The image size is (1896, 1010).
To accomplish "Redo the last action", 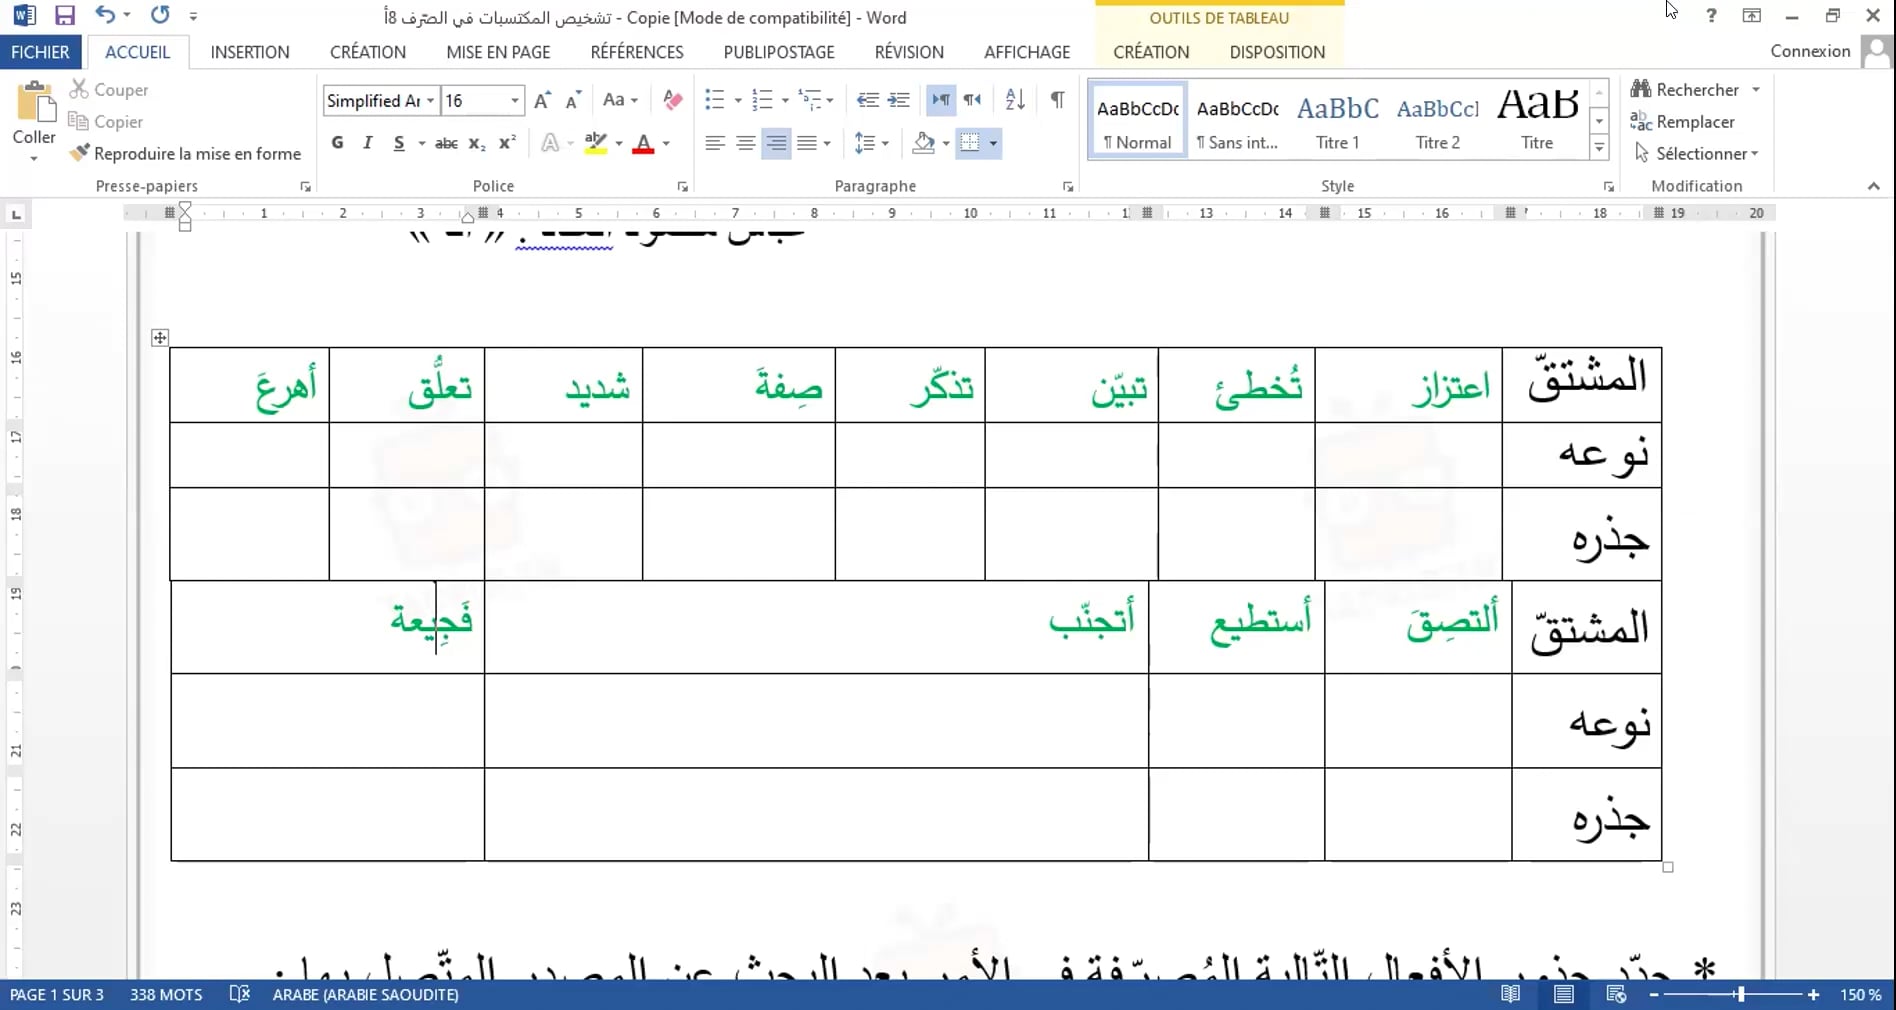I will tap(160, 15).
